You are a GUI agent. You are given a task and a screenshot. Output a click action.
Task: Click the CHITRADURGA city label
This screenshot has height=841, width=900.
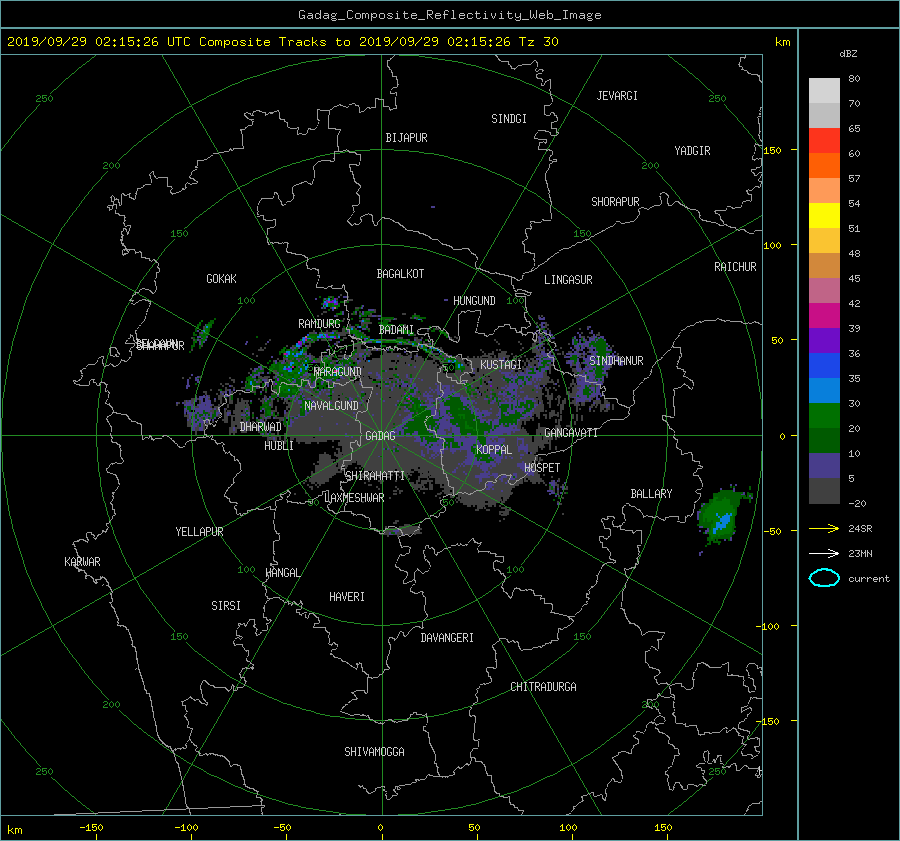tap(543, 687)
